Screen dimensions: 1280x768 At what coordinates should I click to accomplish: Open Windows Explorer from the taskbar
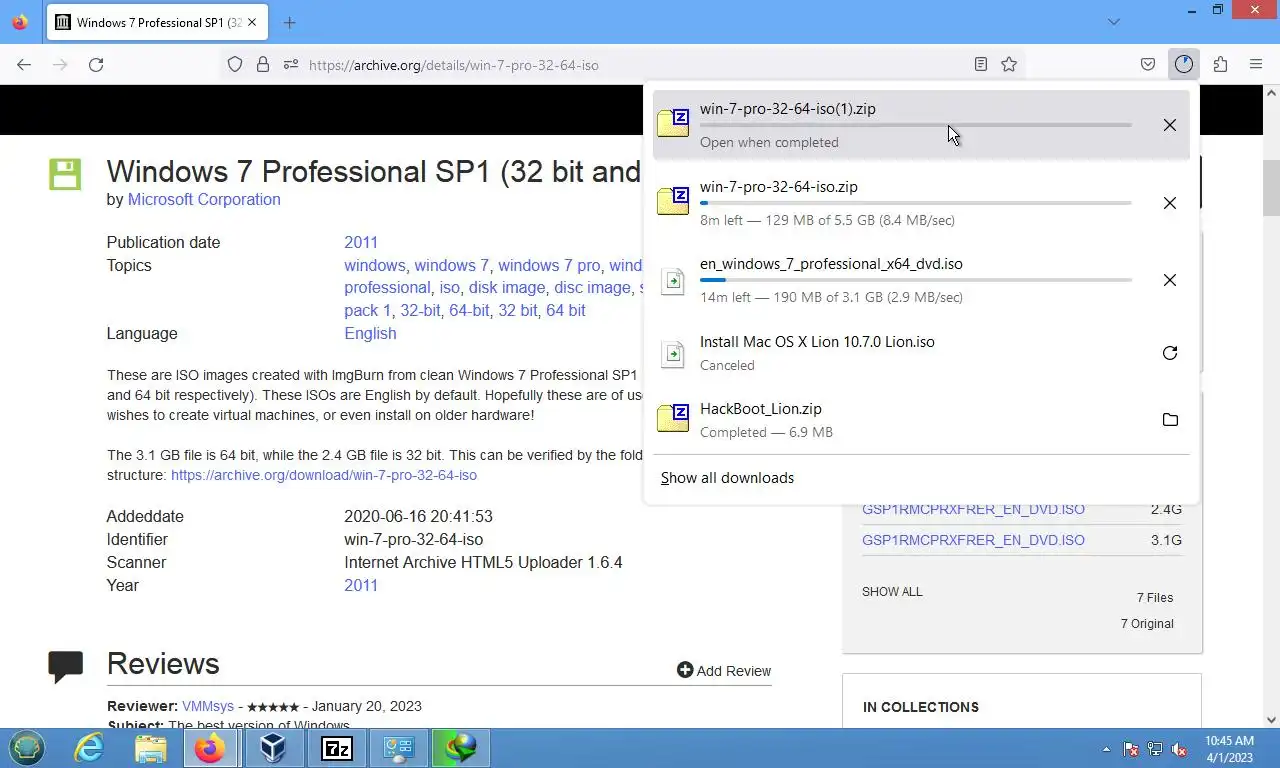pos(150,748)
